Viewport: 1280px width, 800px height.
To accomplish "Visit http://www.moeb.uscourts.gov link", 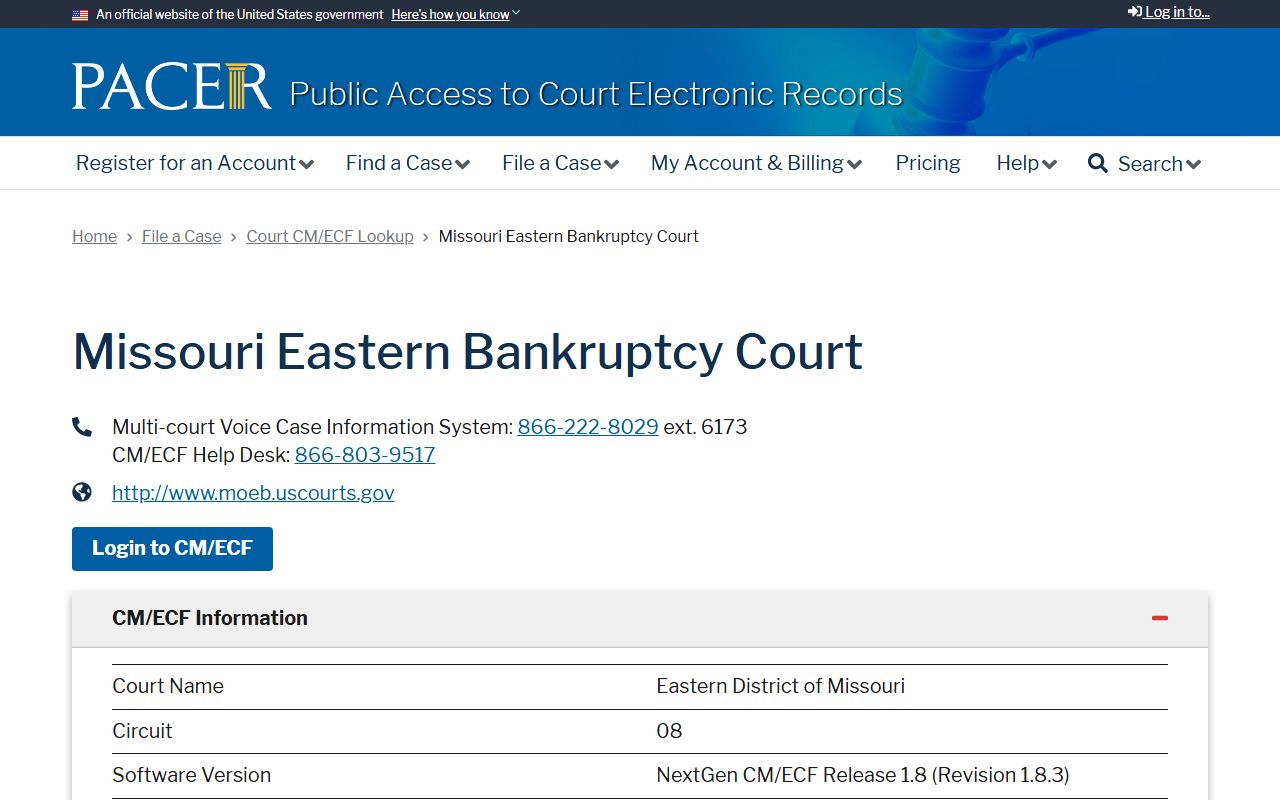I will pos(253,493).
